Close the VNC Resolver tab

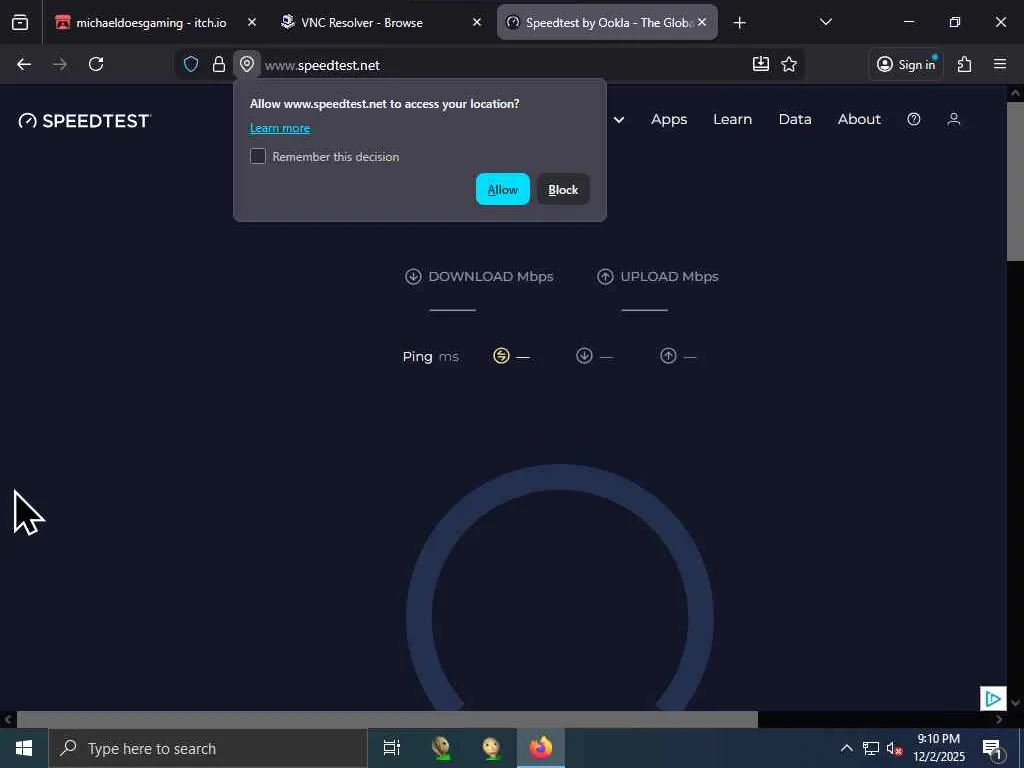[x=477, y=23]
